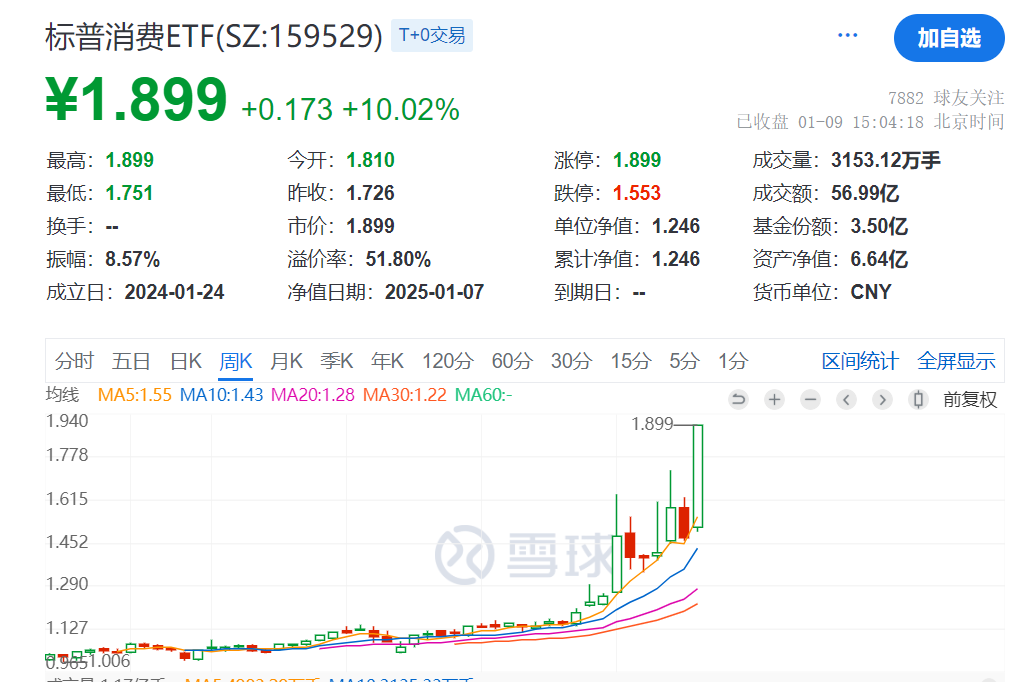Select the 周K weekly chart tab
Image resolution: width=1030 pixels, height=682 pixels.
point(236,361)
